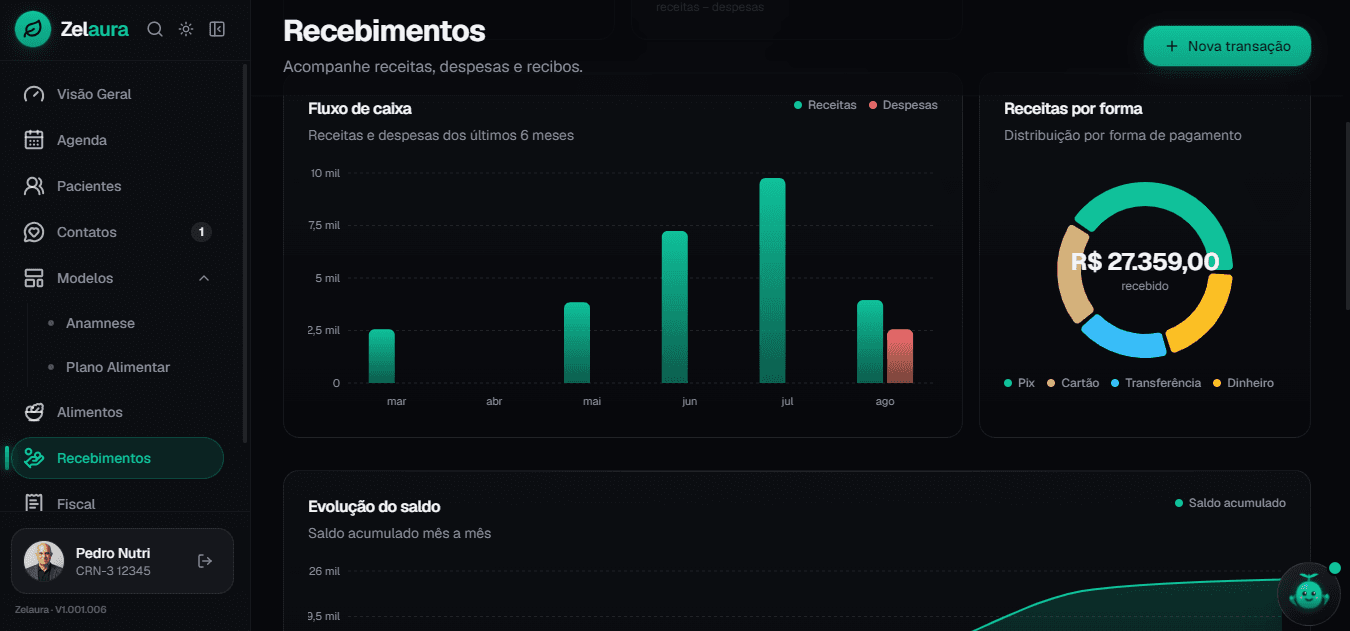Open Anamnese submenu item

[x=100, y=323]
